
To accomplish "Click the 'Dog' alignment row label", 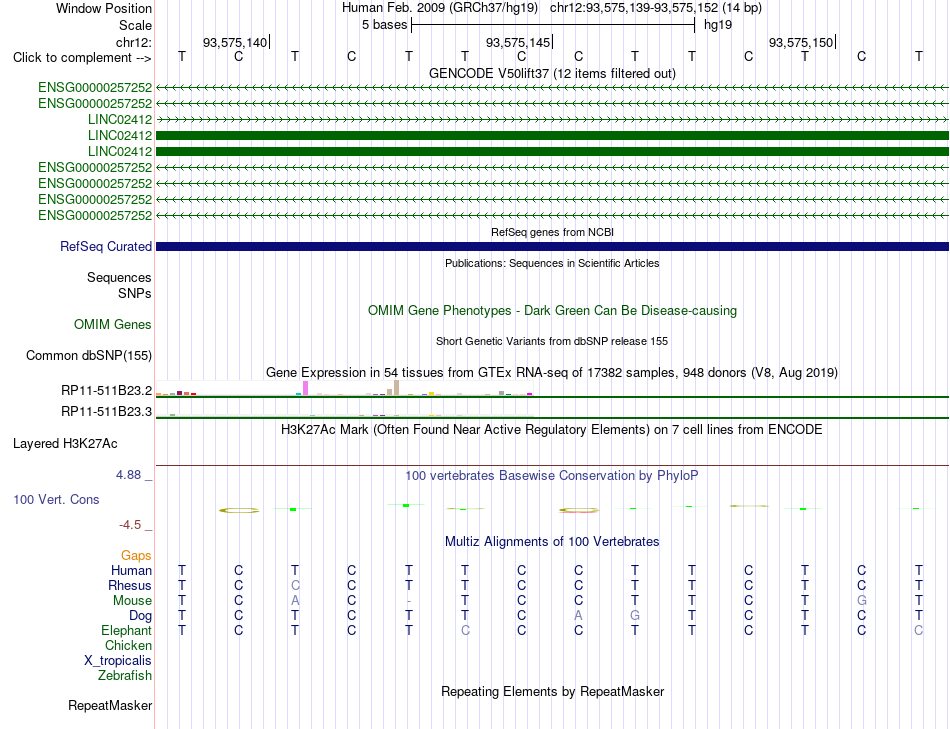I will [x=140, y=616].
